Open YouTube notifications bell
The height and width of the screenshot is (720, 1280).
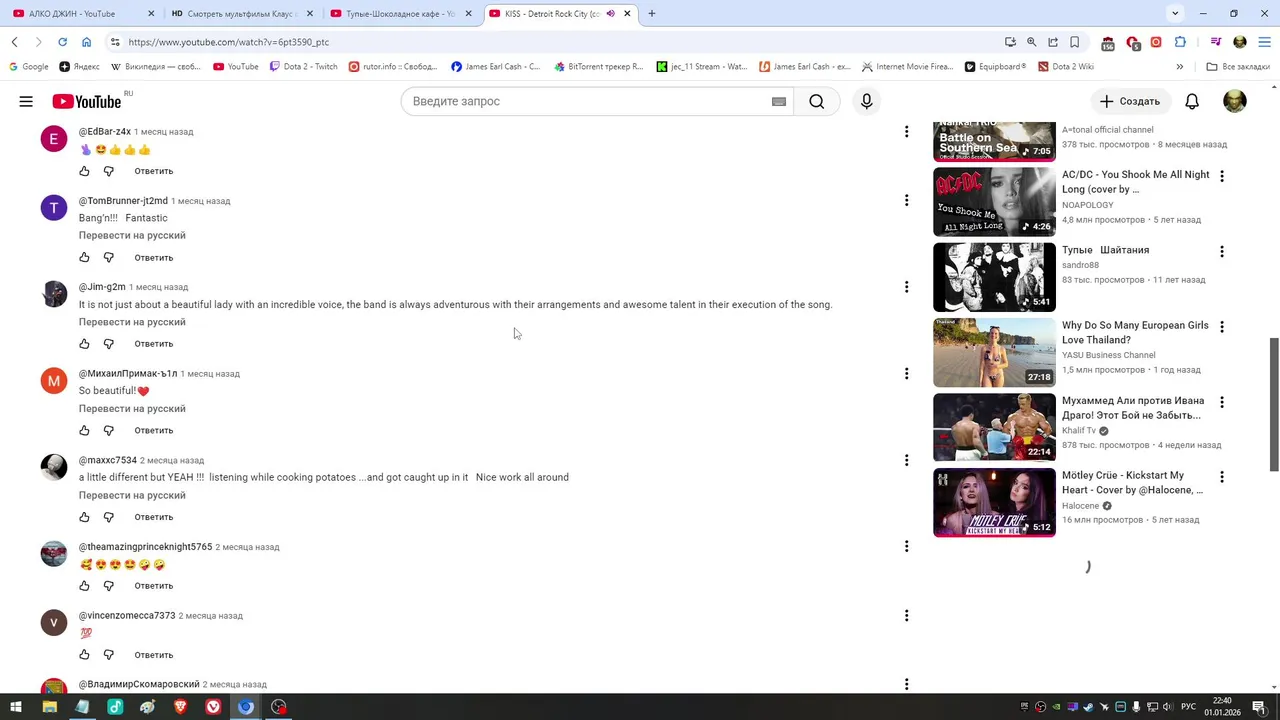[1192, 101]
